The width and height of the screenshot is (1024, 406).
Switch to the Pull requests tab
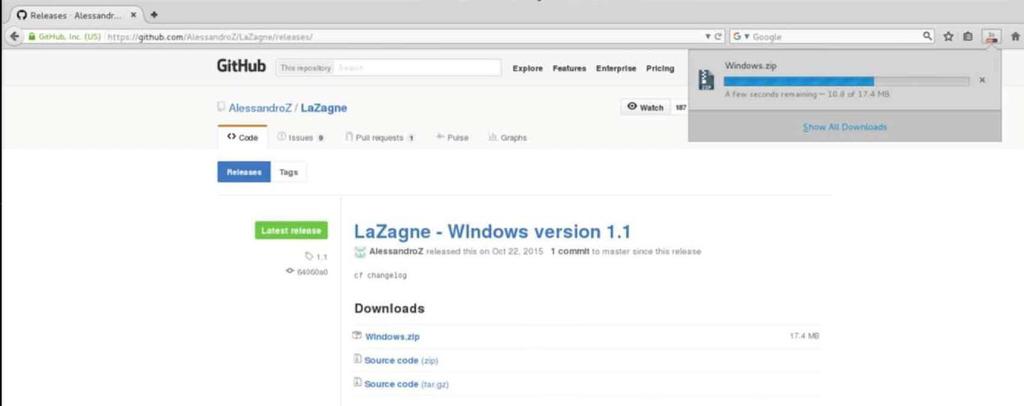pos(380,138)
